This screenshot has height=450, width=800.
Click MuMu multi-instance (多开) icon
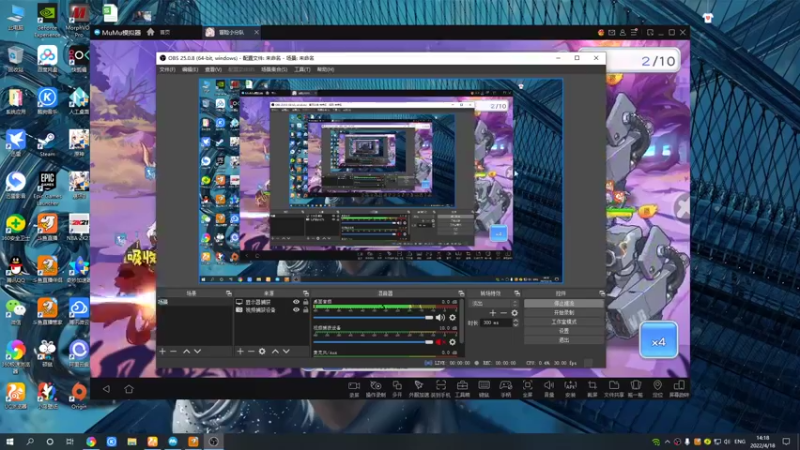397,386
